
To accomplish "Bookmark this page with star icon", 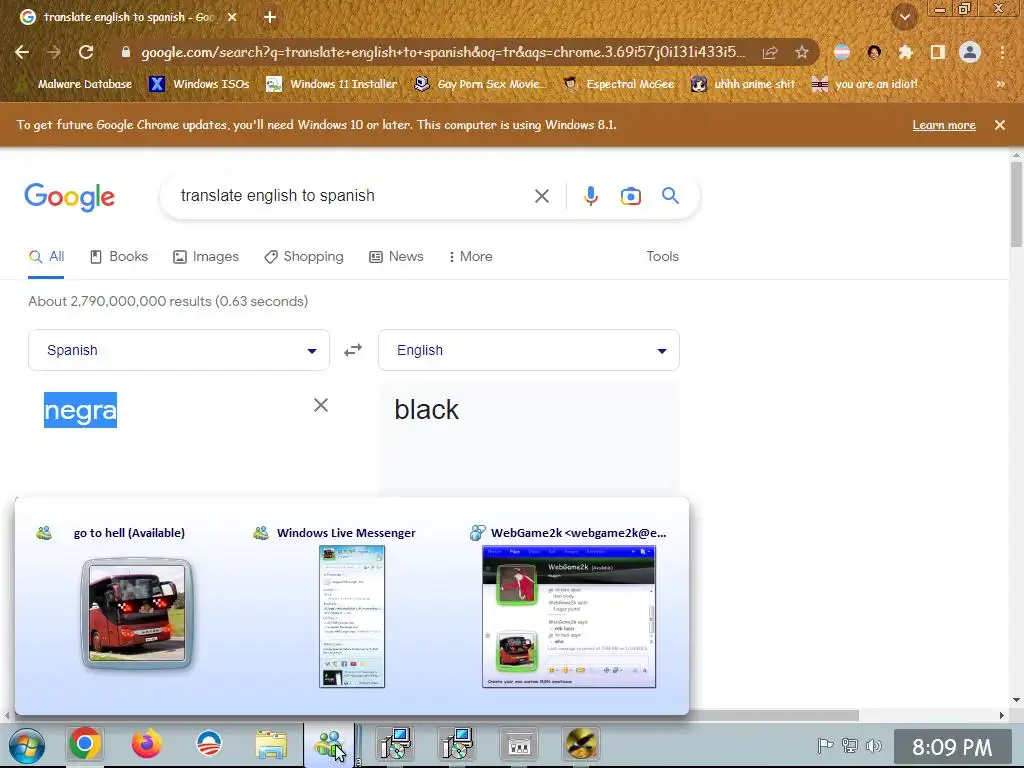I will (802, 52).
